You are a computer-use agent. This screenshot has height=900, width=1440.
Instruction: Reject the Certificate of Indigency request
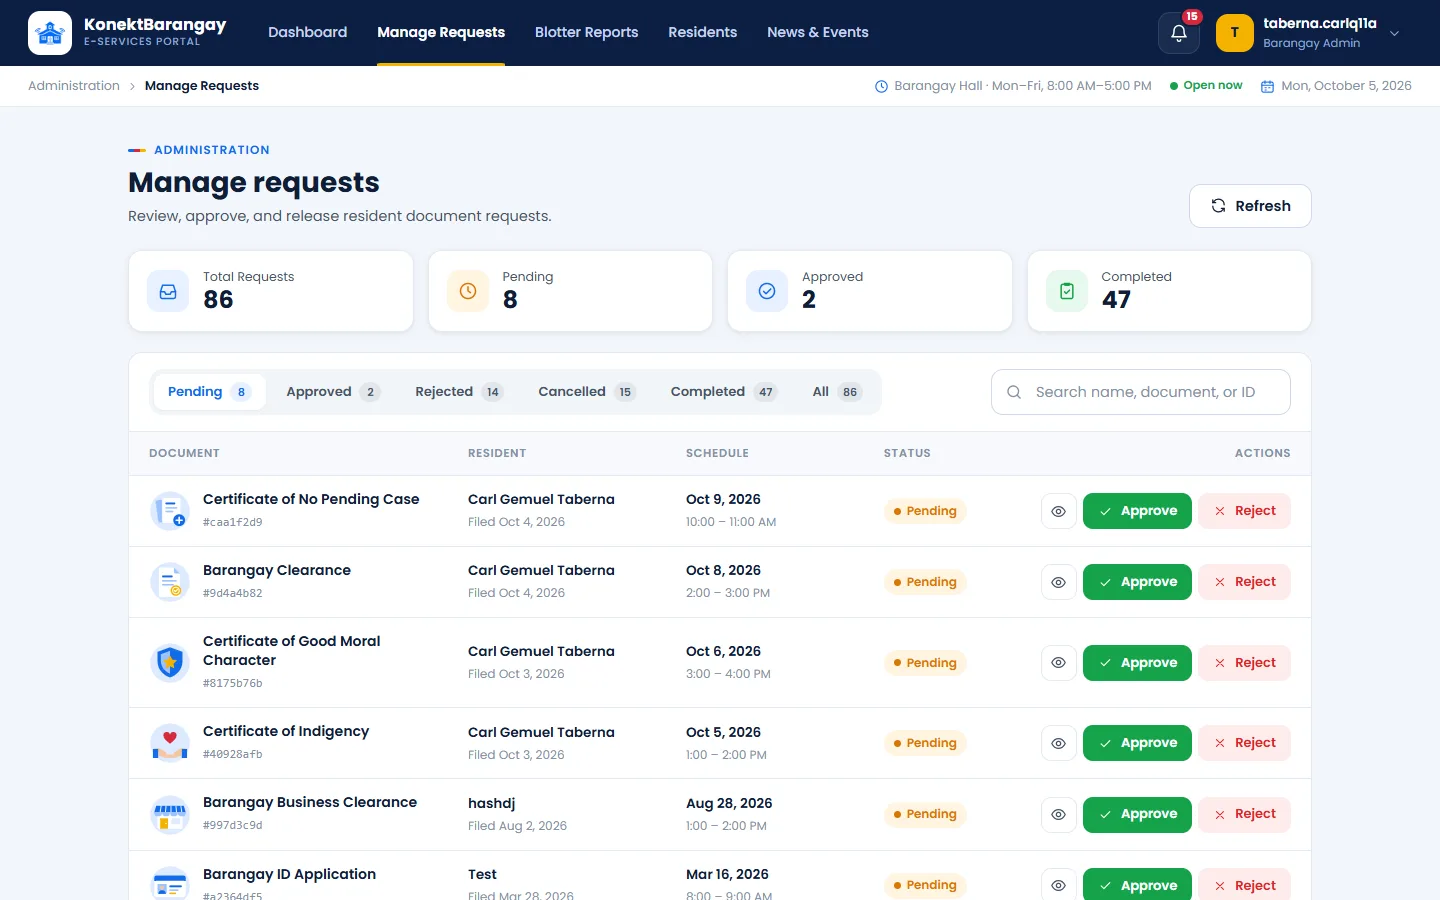(1245, 743)
